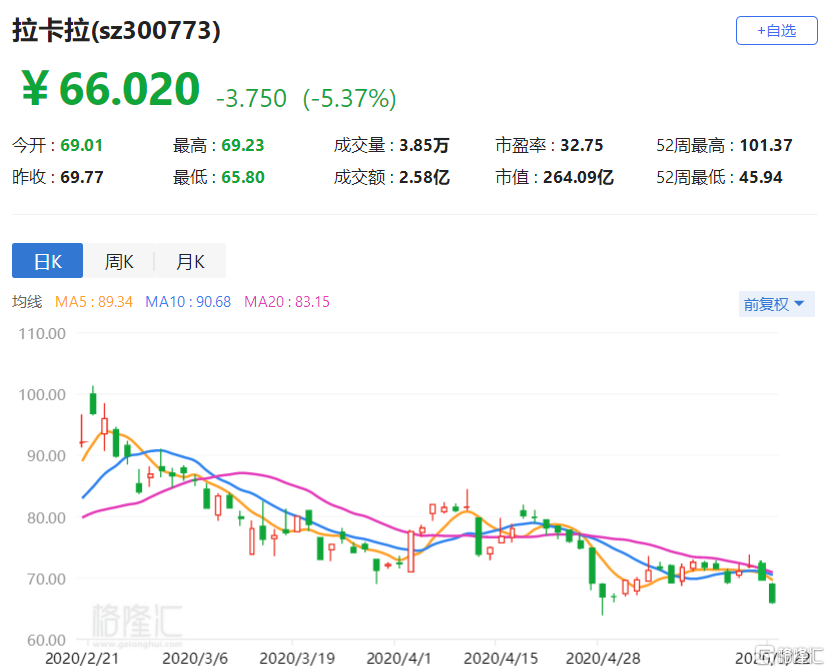Click the 60.00 y-axis label

coord(46,640)
